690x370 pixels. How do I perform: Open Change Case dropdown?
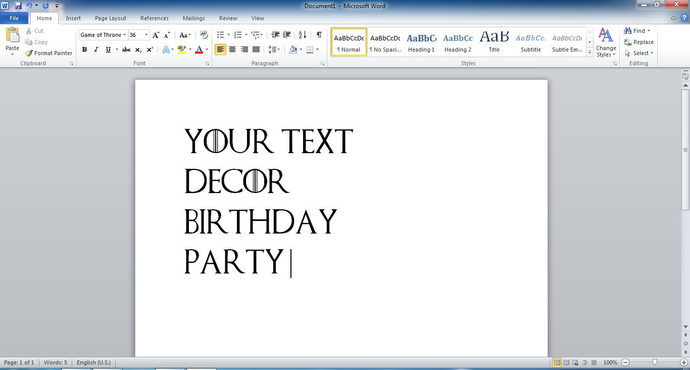tap(185, 35)
